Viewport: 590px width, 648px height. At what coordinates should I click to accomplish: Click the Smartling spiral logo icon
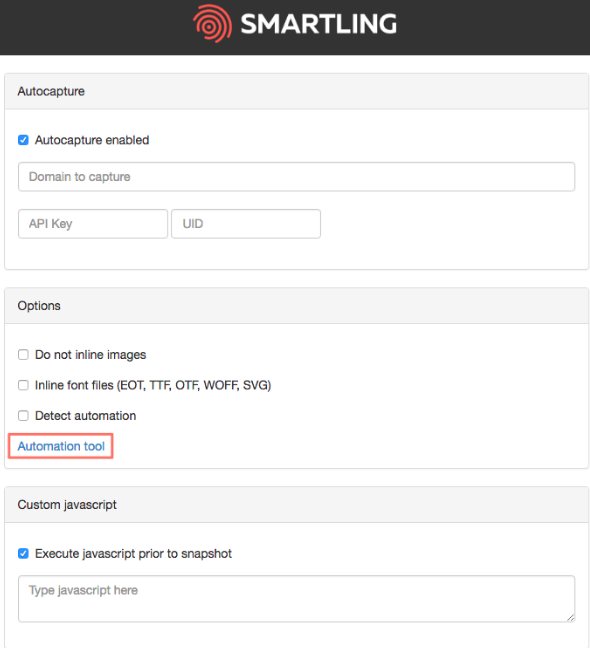tap(212, 24)
